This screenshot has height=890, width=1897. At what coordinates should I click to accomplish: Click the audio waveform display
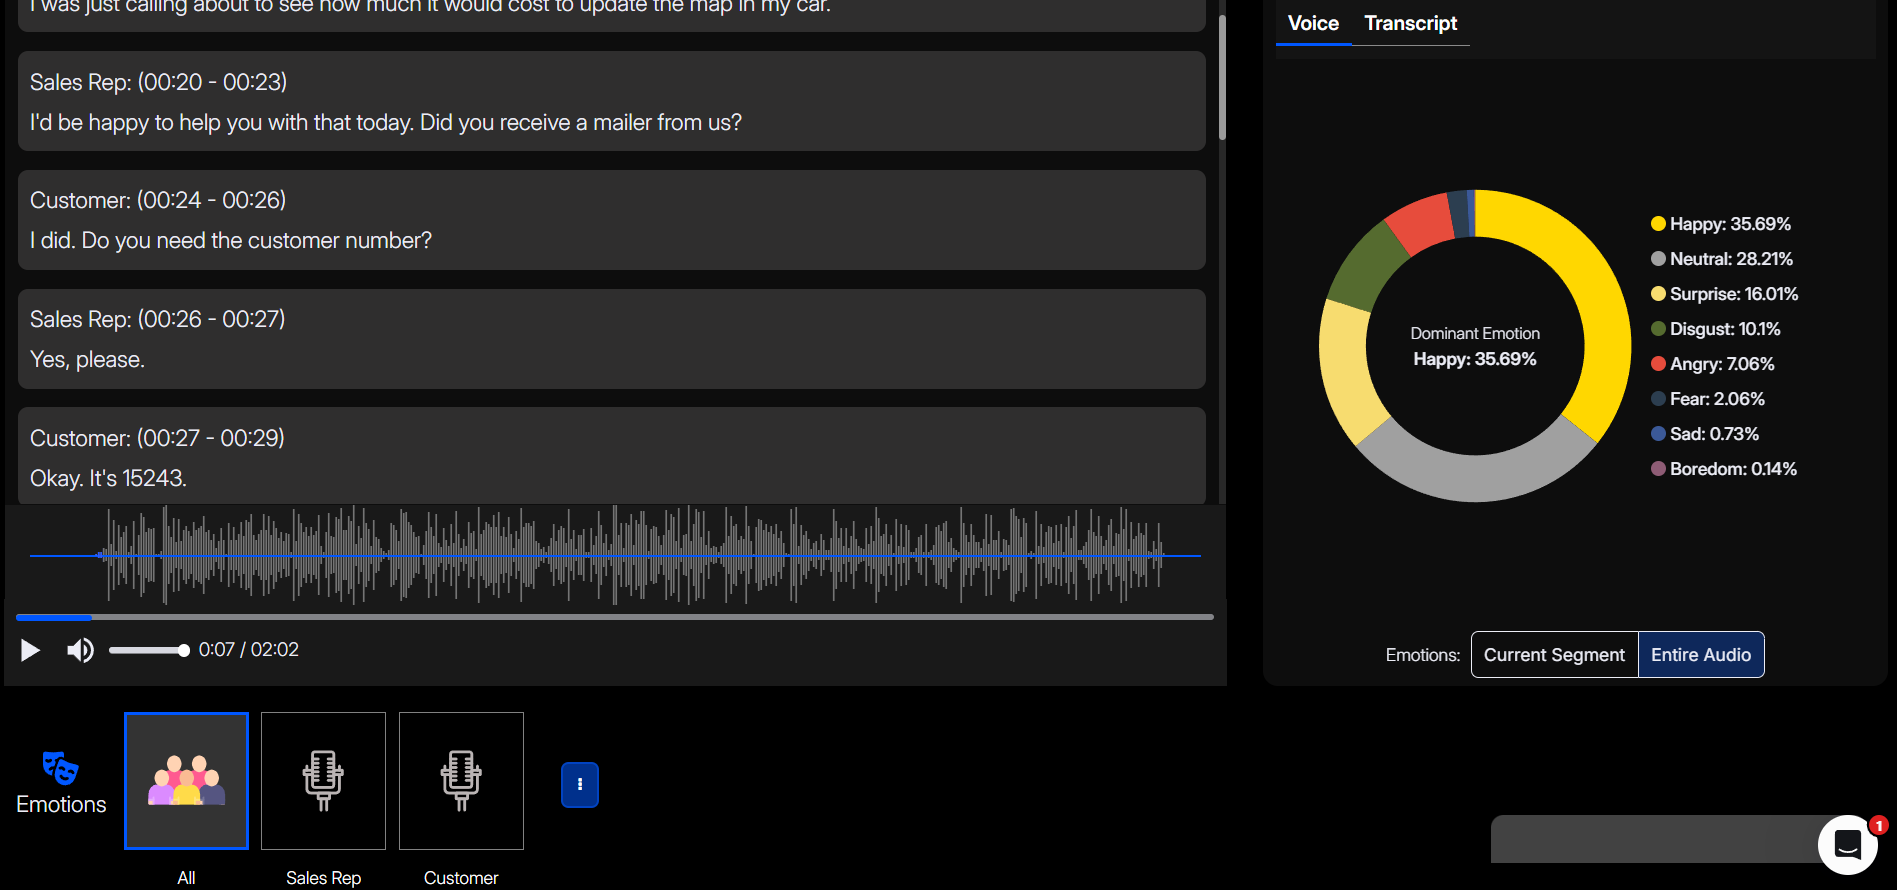pos(614,555)
